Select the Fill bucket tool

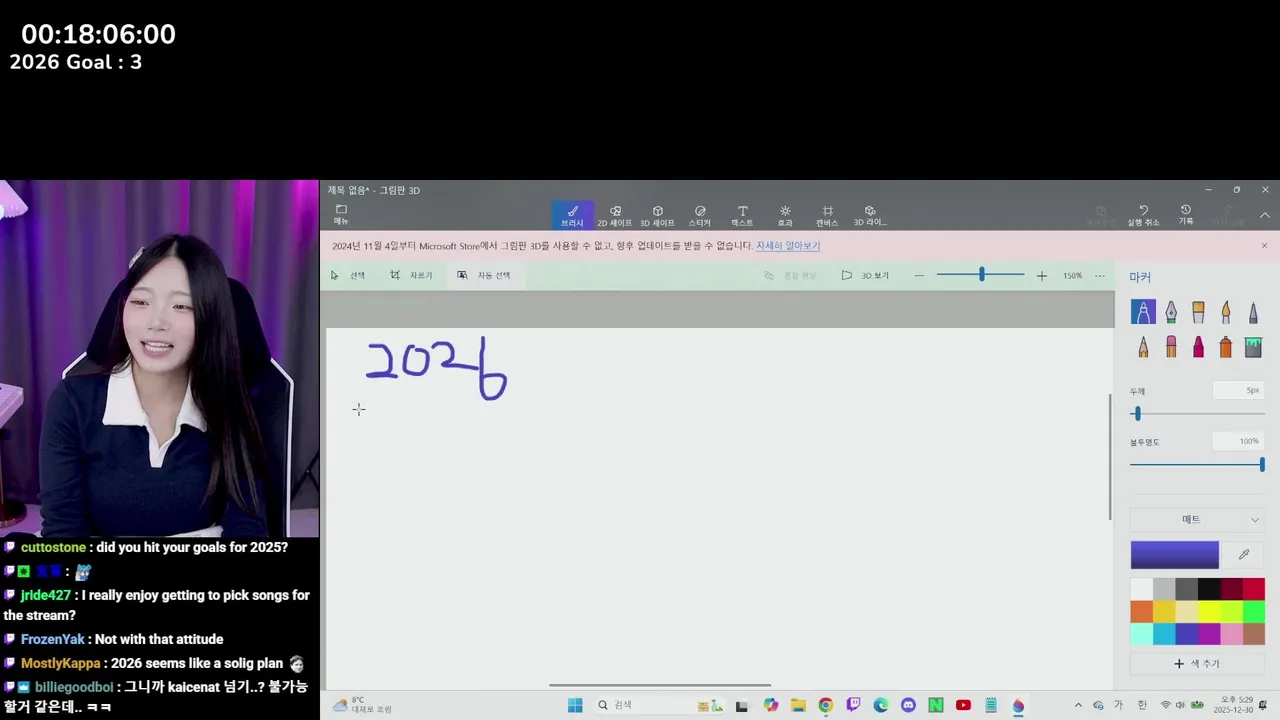[1253, 347]
